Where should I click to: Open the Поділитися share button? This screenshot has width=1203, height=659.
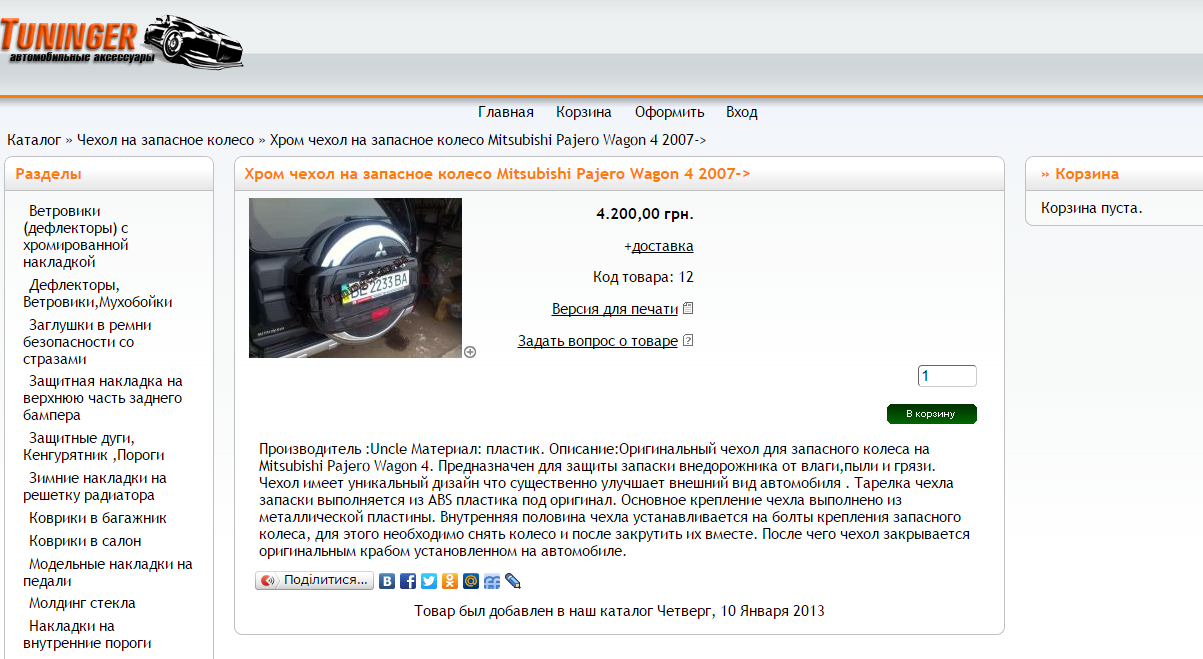[315, 581]
